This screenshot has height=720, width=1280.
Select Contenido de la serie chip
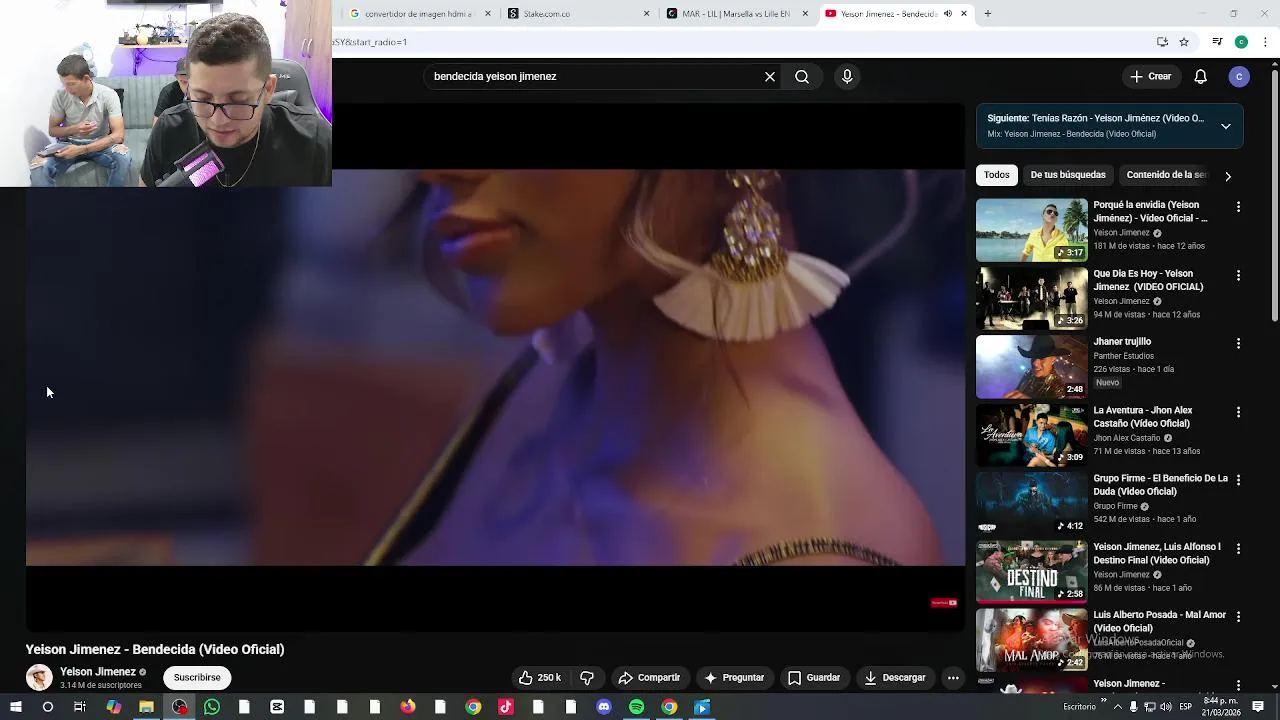[1166, 175]
